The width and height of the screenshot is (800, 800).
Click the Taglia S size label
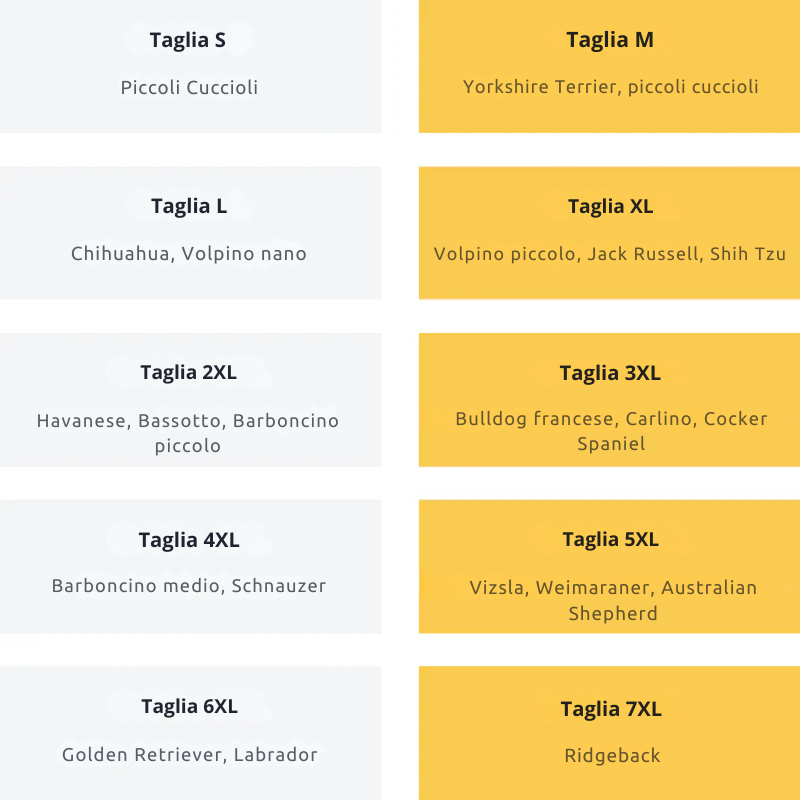pyautogui.click(x=188, y=40)
